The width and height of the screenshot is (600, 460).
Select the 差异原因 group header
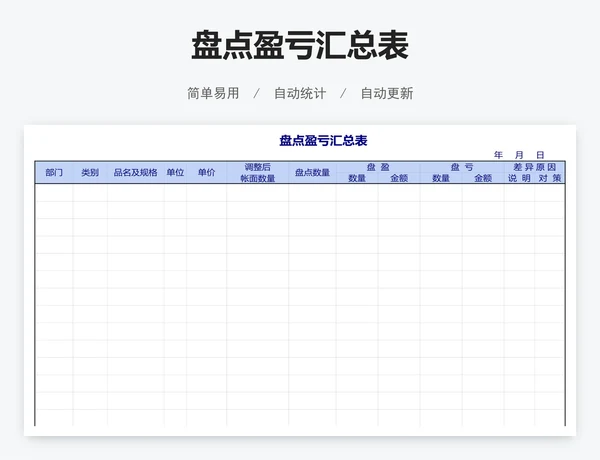point(535,167)
